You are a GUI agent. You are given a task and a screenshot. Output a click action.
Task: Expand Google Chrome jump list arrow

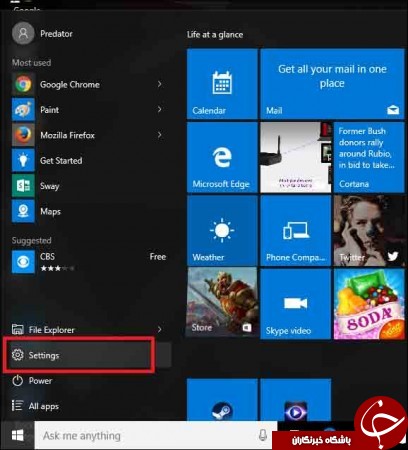click(160, 84)
